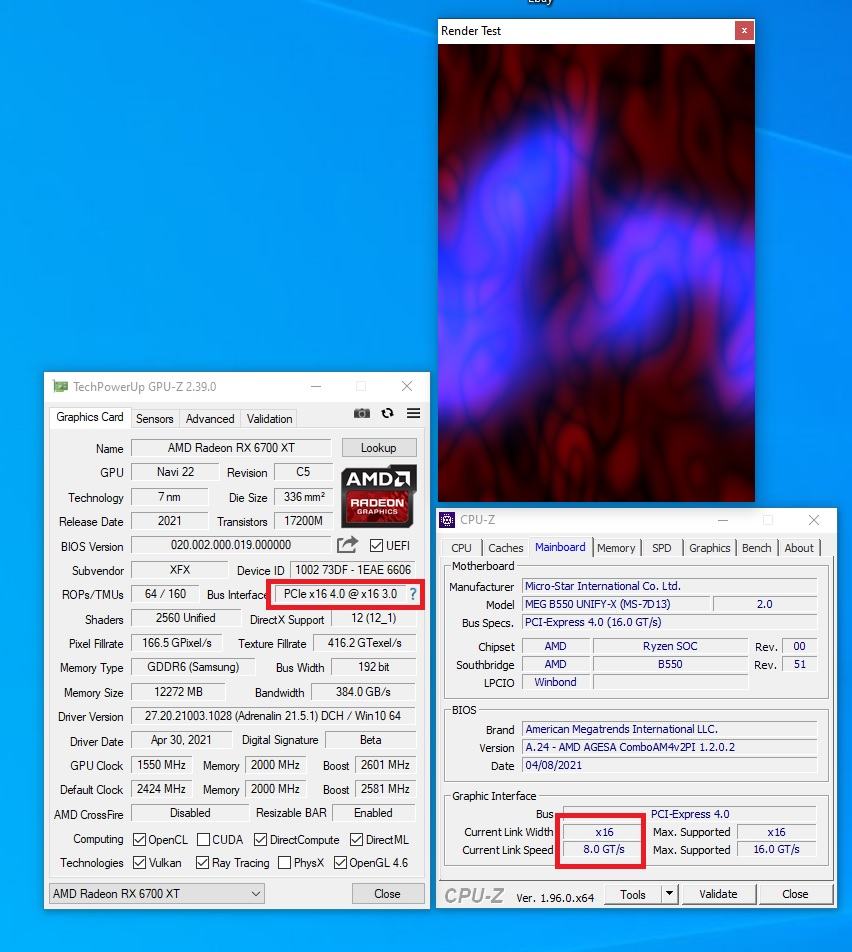Click BIOS Version A.24 - AMD AGESA ComboAM4v2PI 1.2.0.2
852x952 pixels.
click(670, 747)
